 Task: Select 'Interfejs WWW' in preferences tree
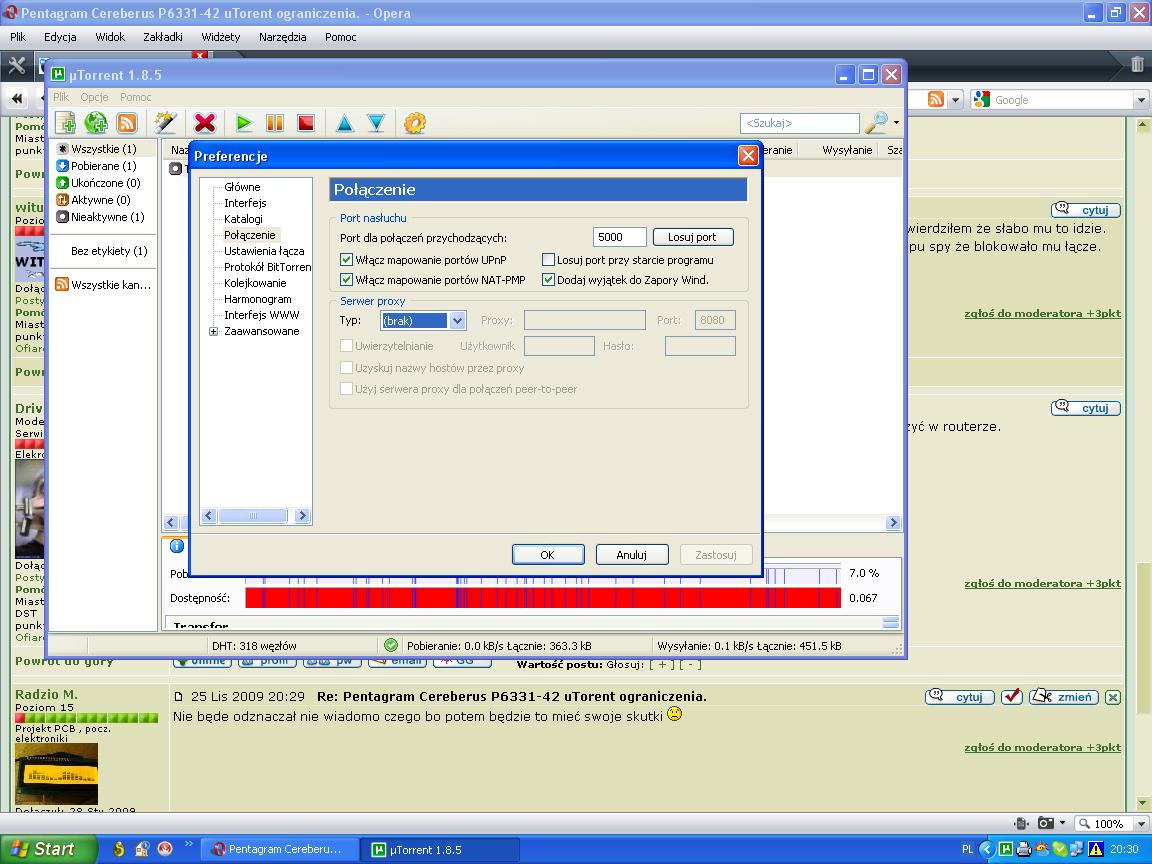pyautogui.click(x=262, y=315)
